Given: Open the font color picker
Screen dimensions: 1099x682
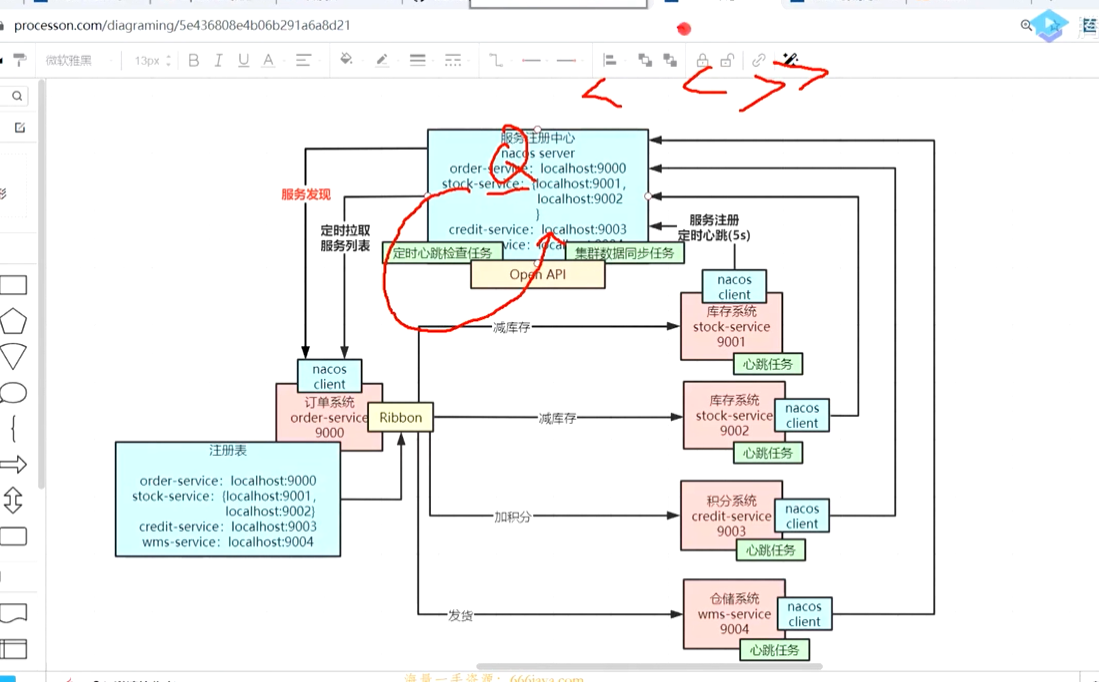Looking at the screenshot, I should point(268,61).
